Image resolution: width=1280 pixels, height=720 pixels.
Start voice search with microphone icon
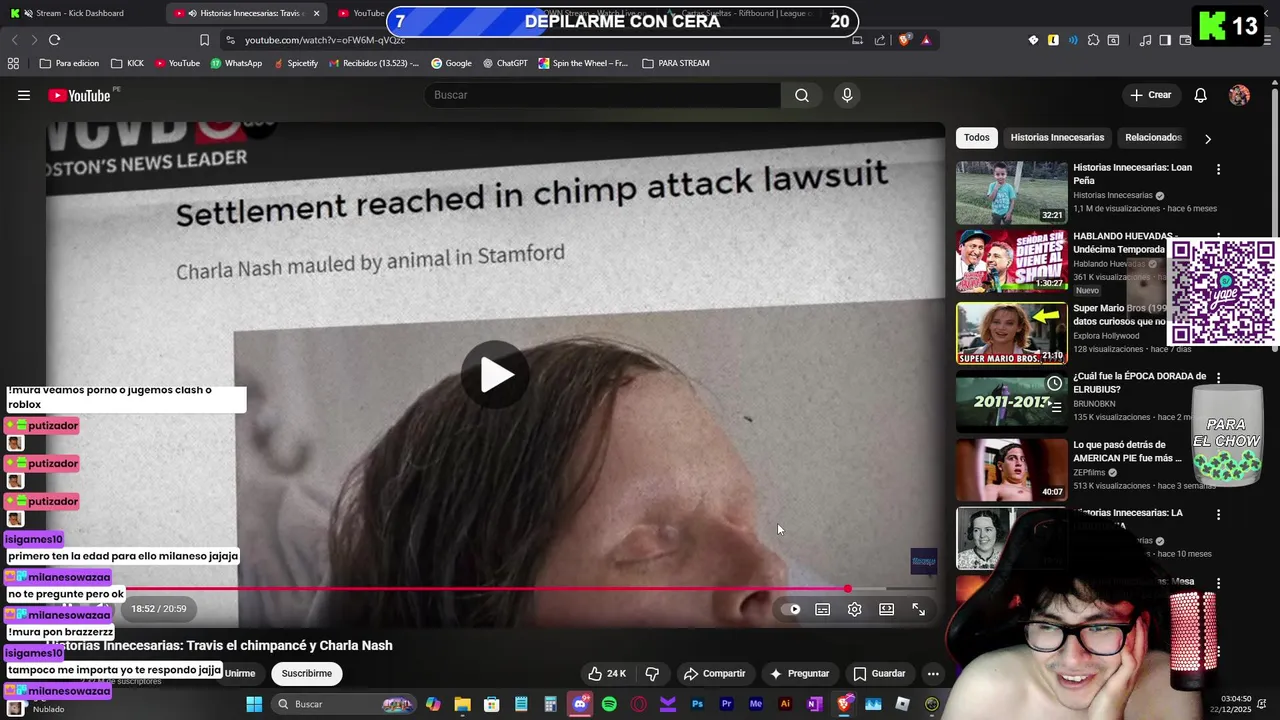pyautogui.click(x=847, y=95)
